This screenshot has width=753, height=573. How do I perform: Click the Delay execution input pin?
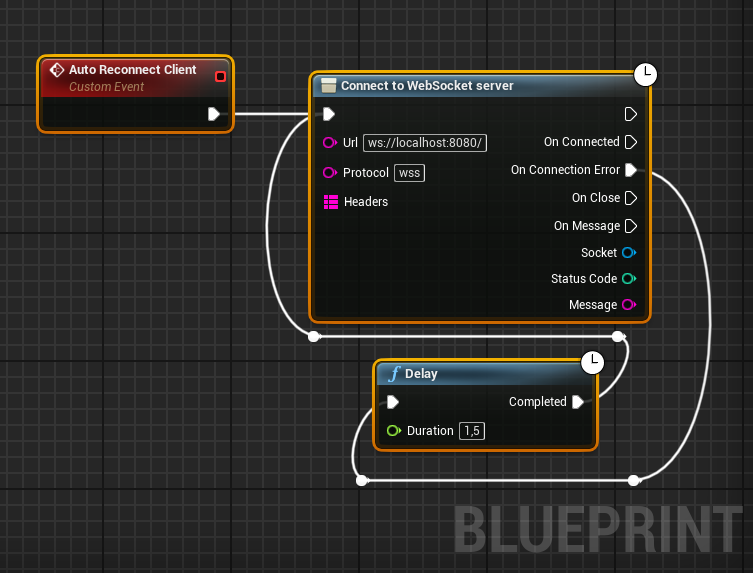click(393, 402)
